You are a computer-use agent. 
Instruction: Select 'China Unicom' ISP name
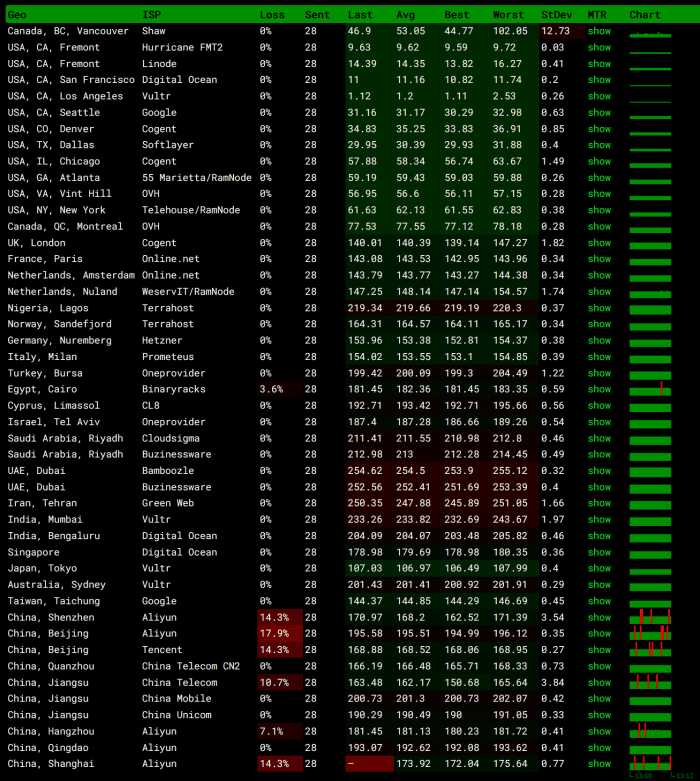point(176,715)
